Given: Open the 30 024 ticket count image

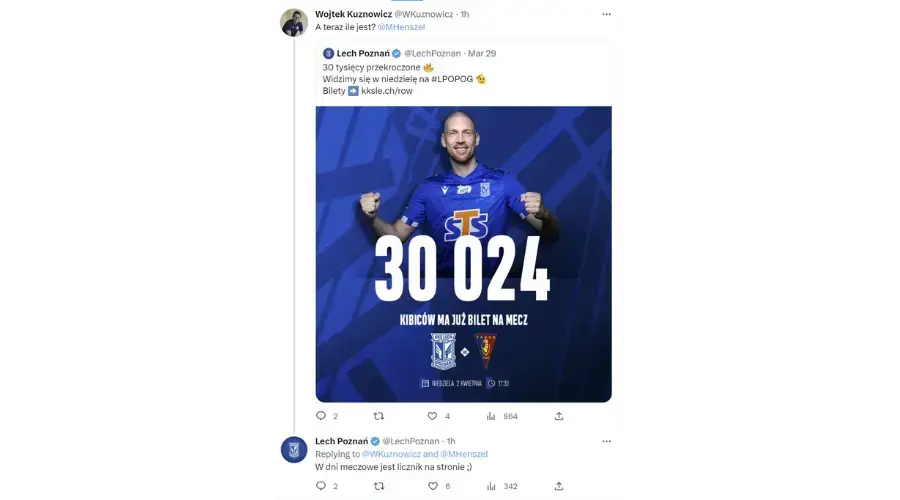Looking at the screenshot, I should tap(463, 254).
